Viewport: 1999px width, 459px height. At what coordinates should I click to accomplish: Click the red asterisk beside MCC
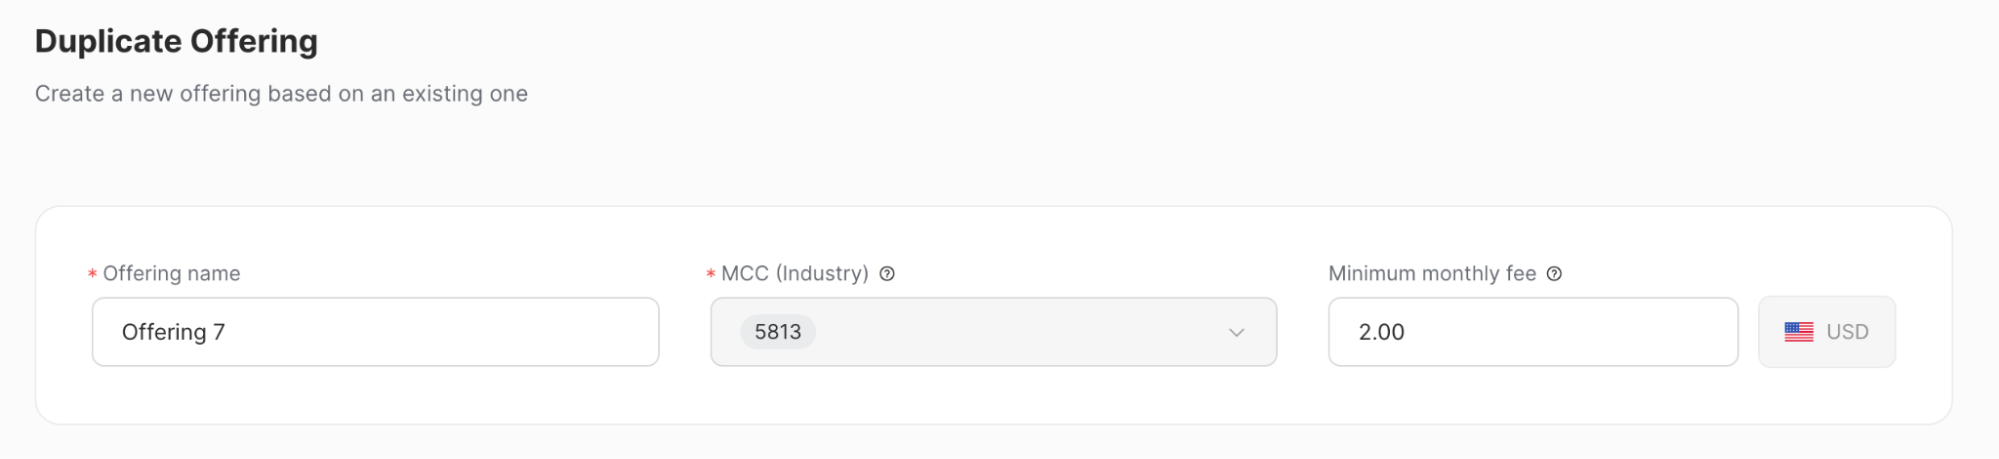coord(711,275)
